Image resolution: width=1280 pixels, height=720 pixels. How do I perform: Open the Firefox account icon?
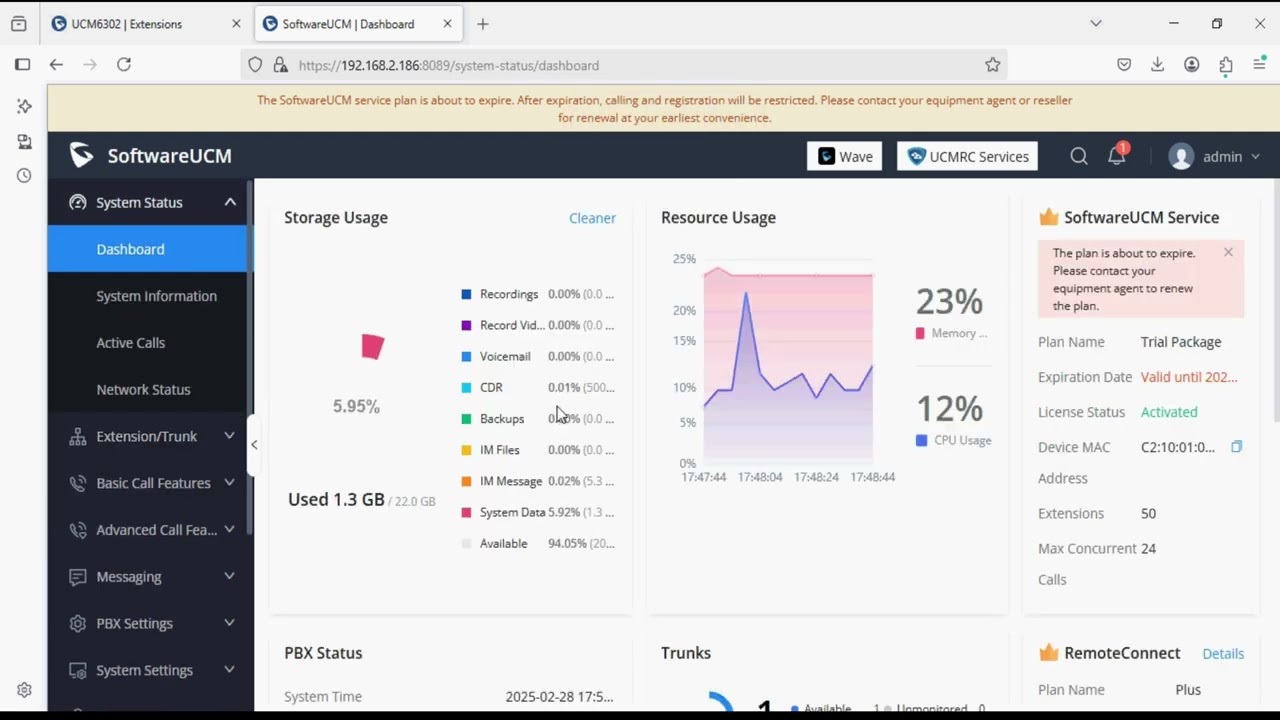click(x=1191, y=64)
